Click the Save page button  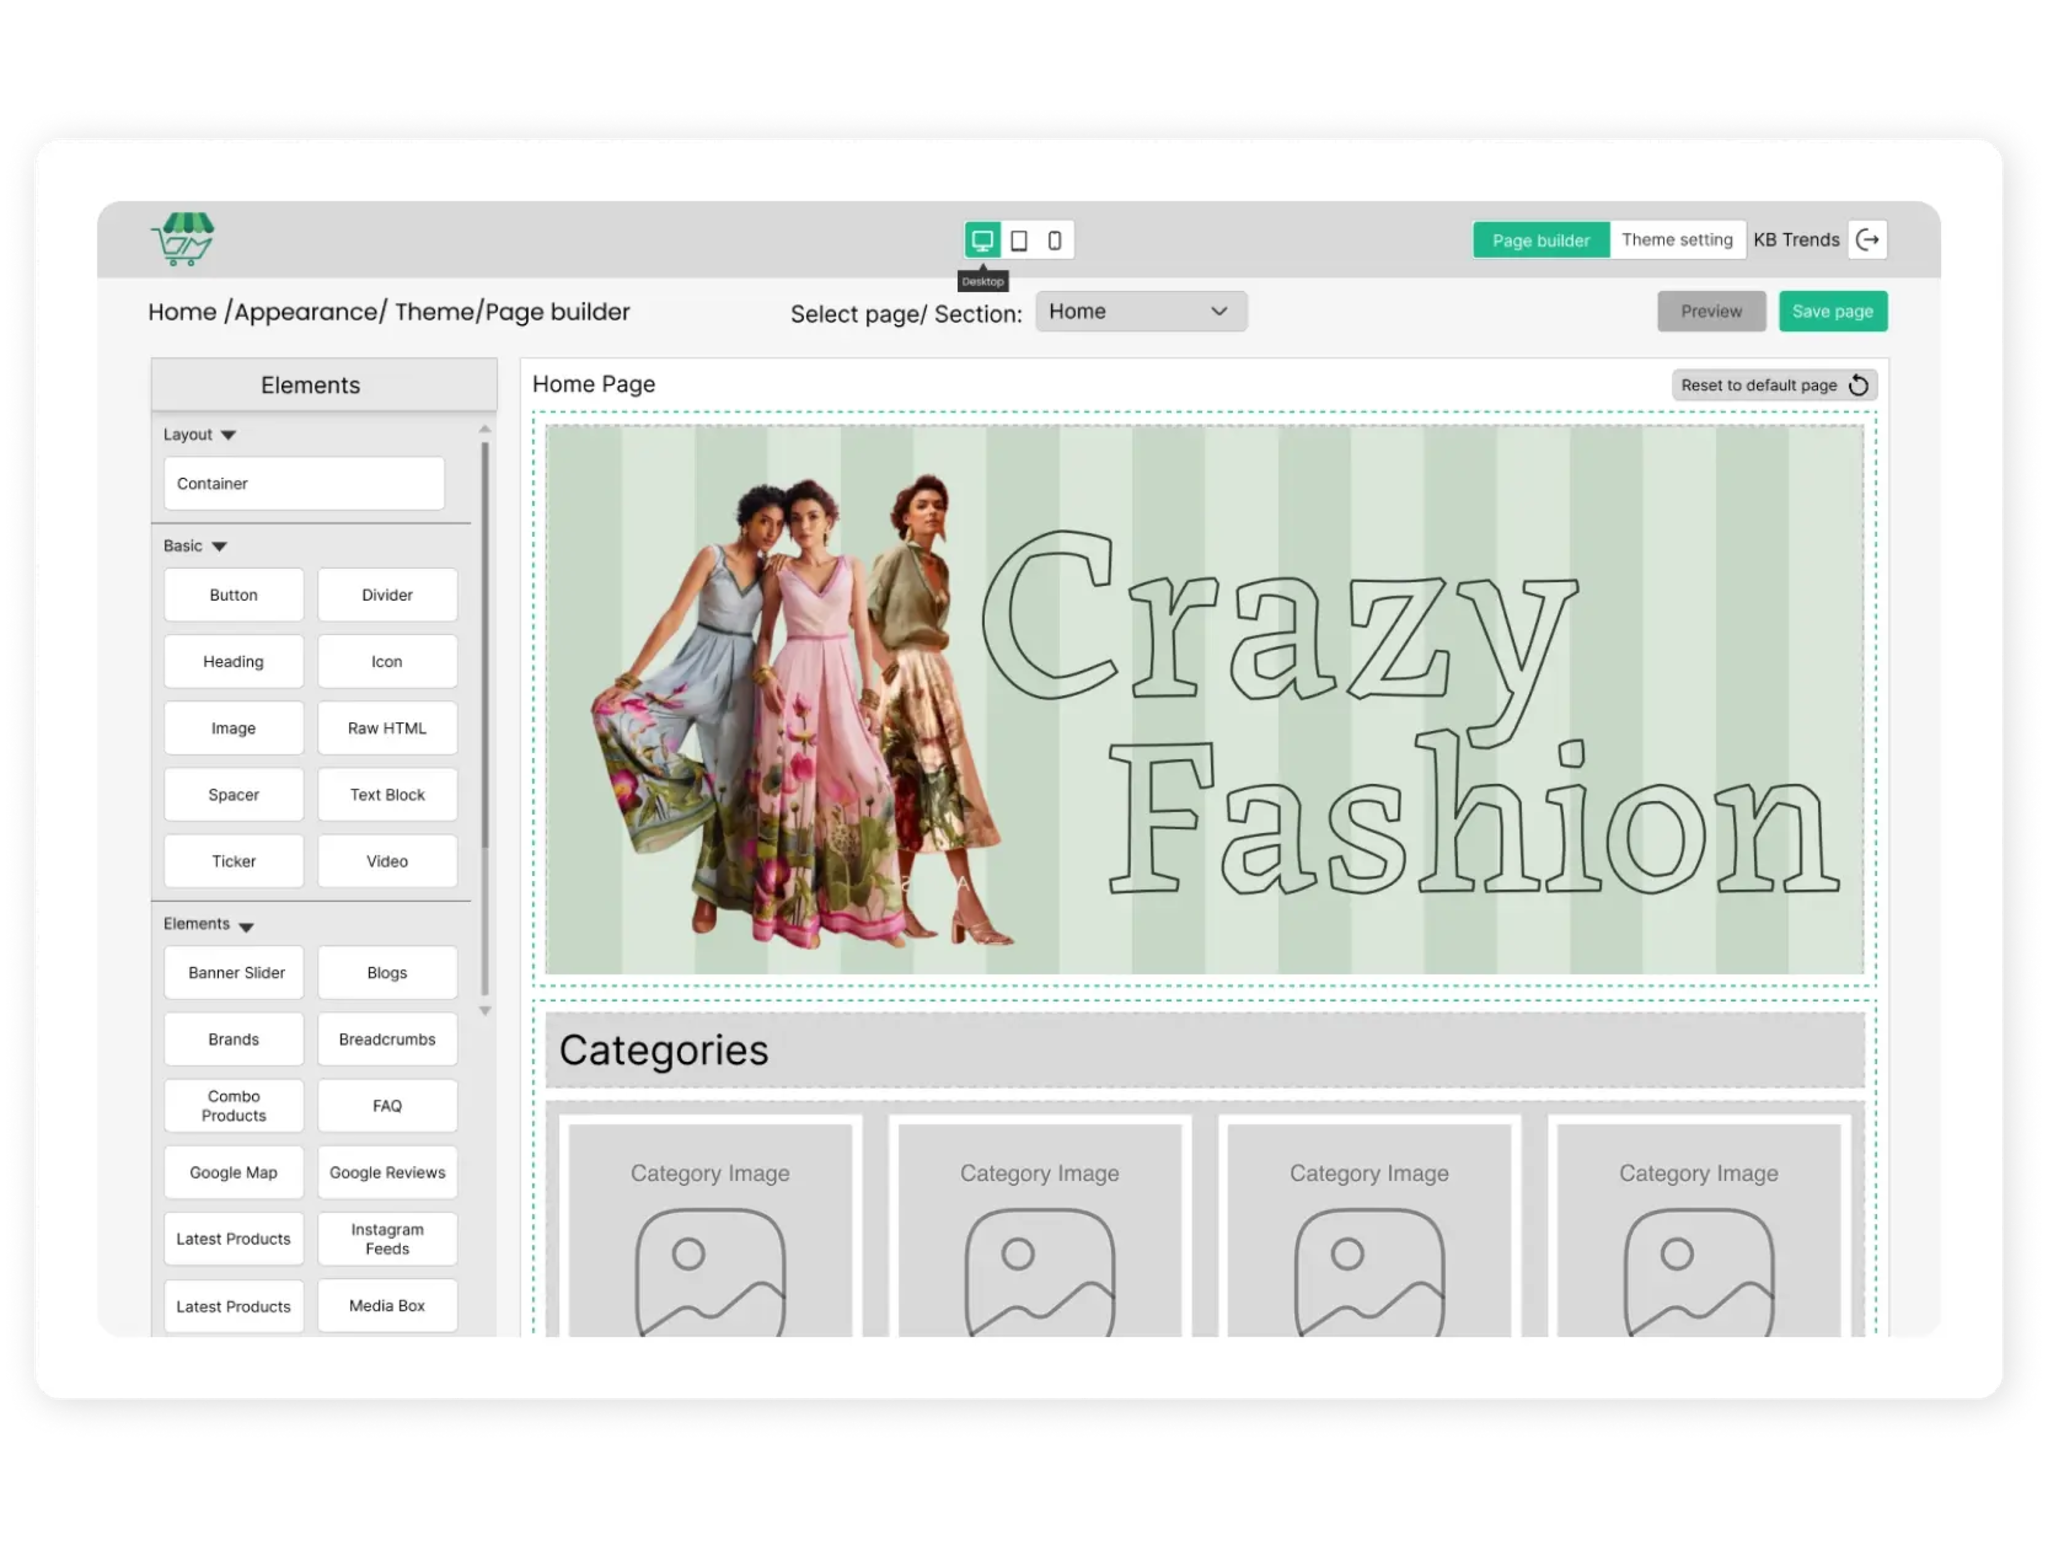(1833, 311)
